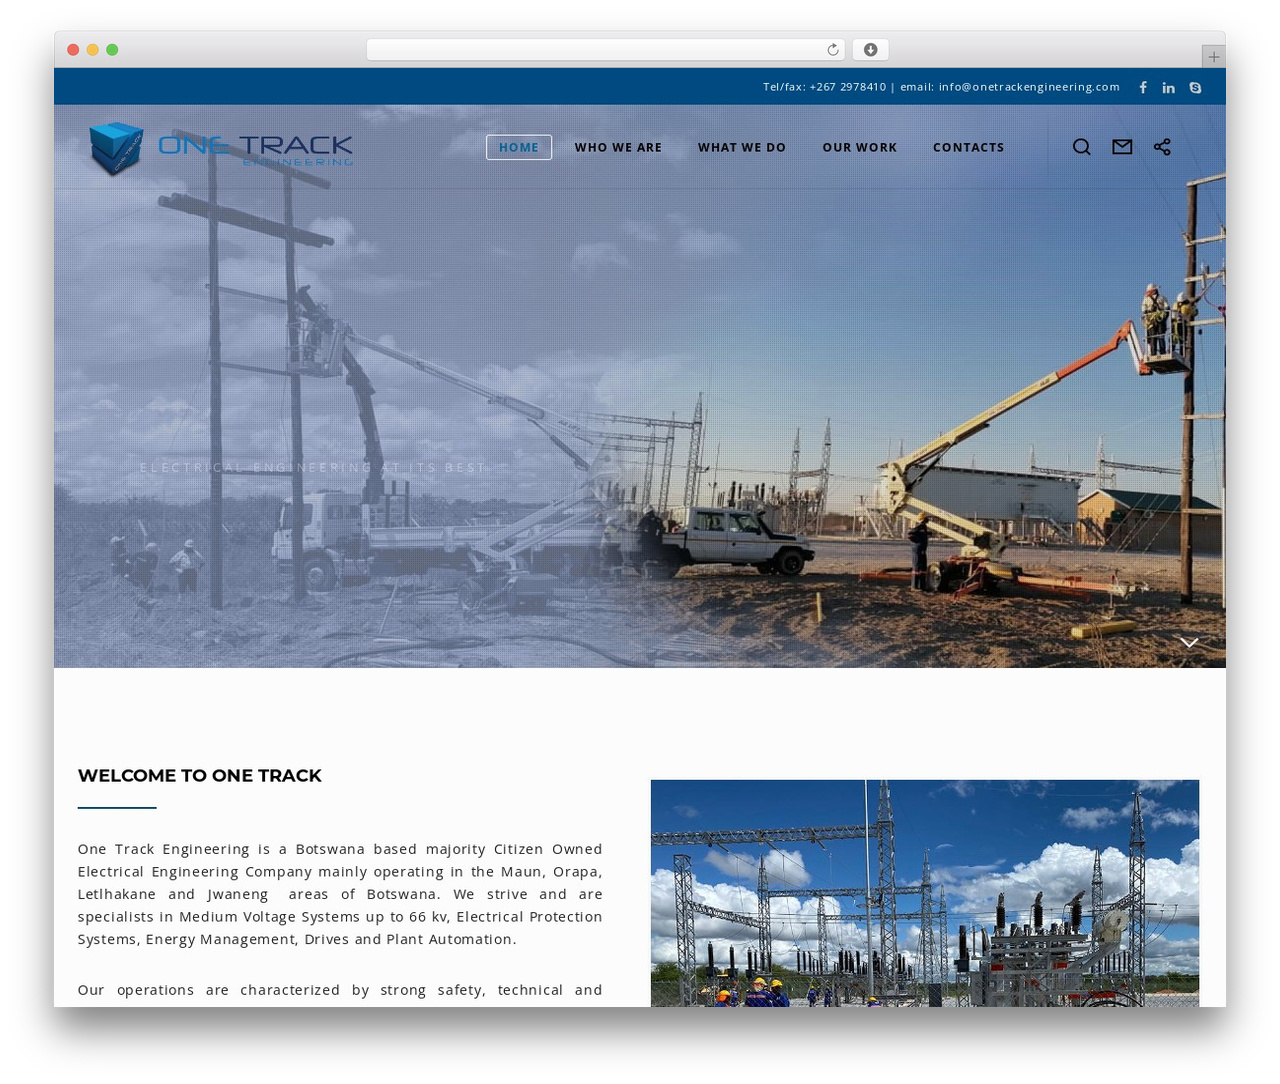The width and height of the screenshot is (1280, 1084).
Task: Click the info@onetrackengineering.com email link
Action: pos(1029,87)
